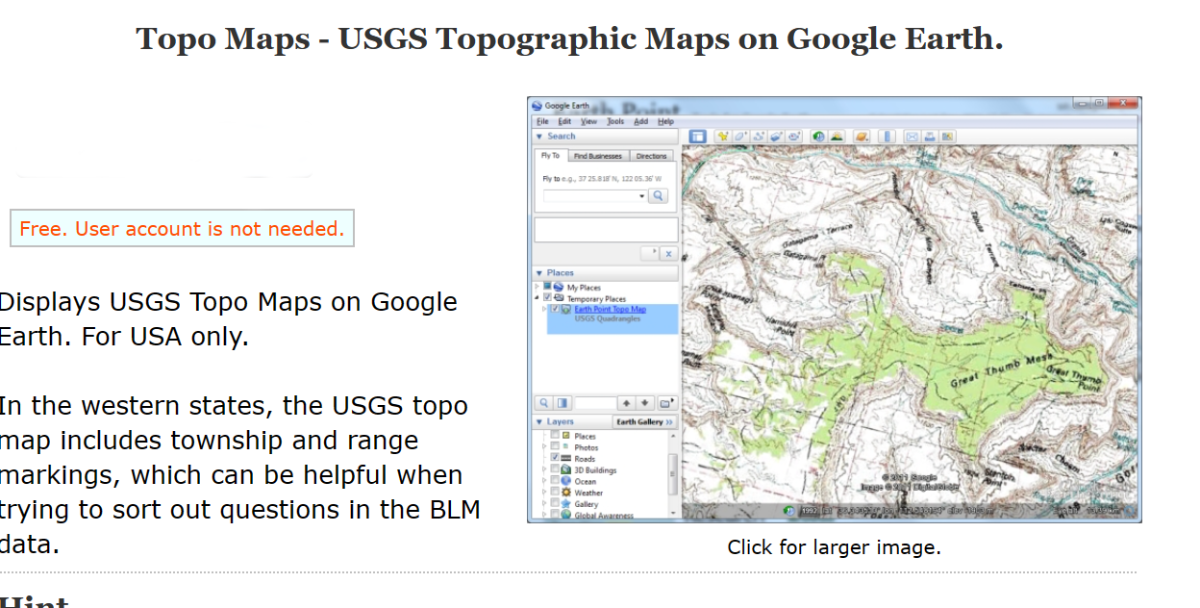Click the Weather layer sun icon

[x=566, y=493]
